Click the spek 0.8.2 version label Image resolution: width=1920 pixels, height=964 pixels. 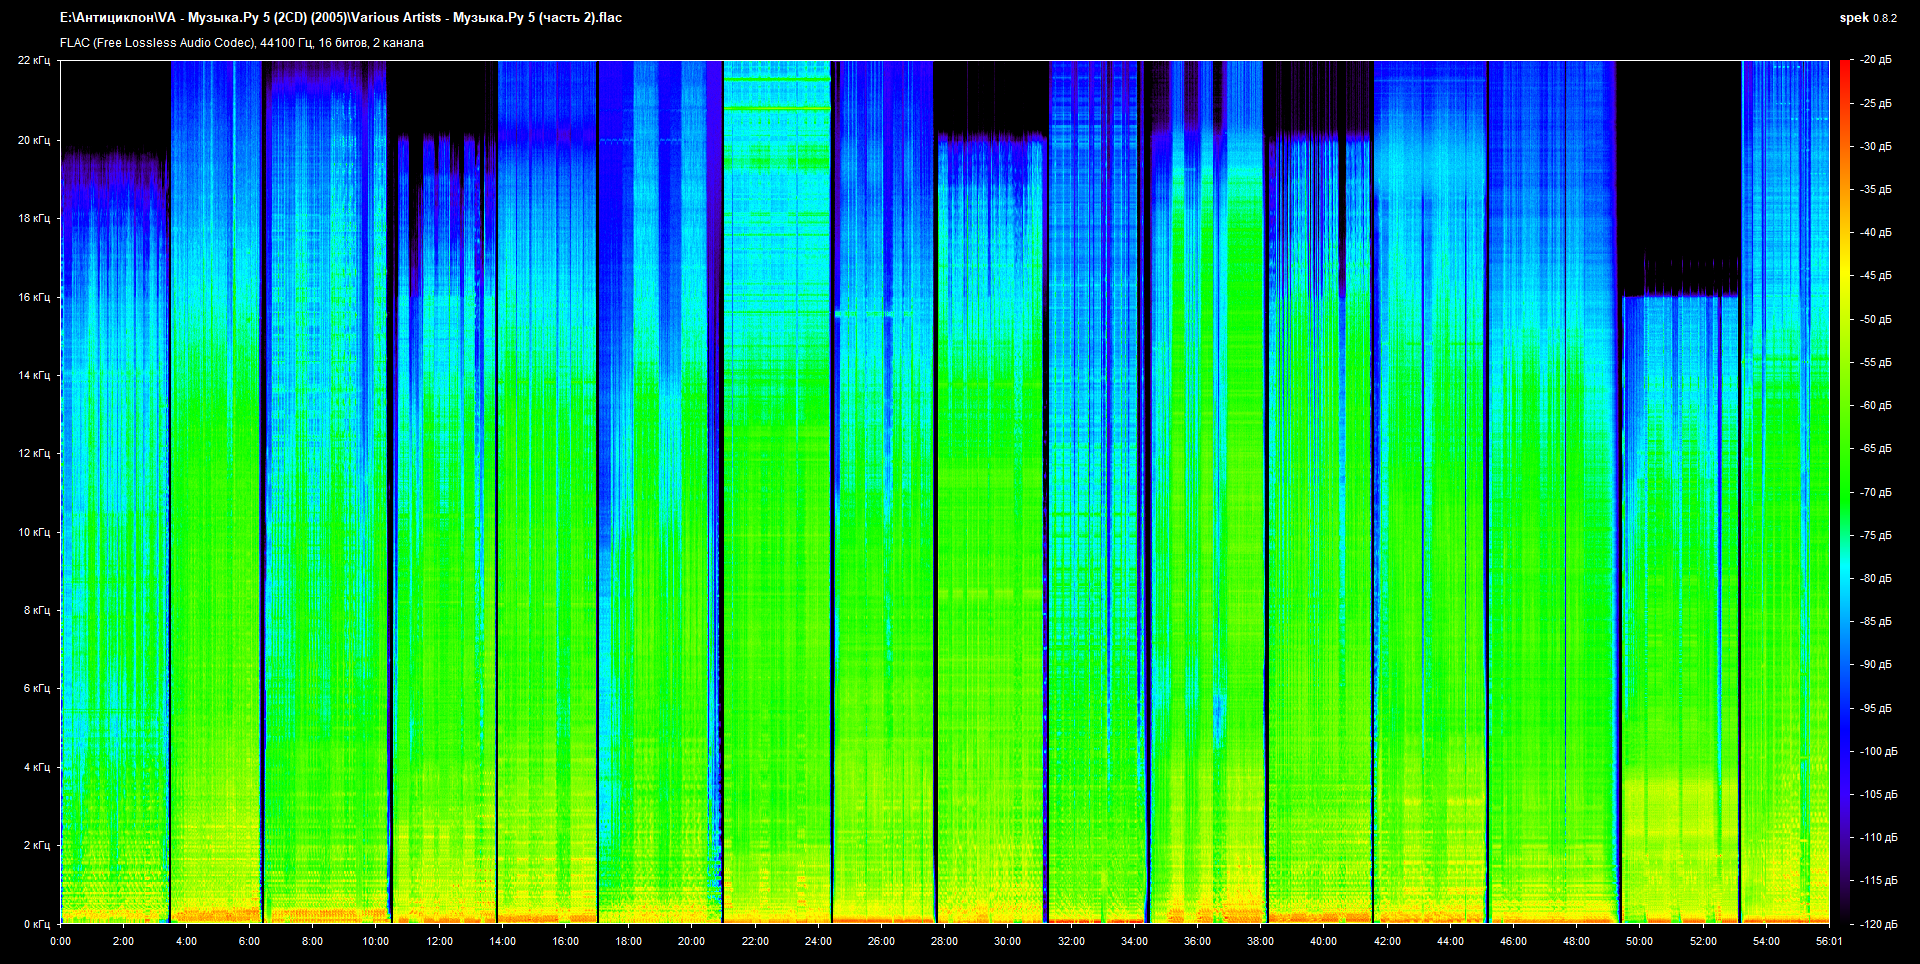pyautogui.click(x=1867, y=18)
